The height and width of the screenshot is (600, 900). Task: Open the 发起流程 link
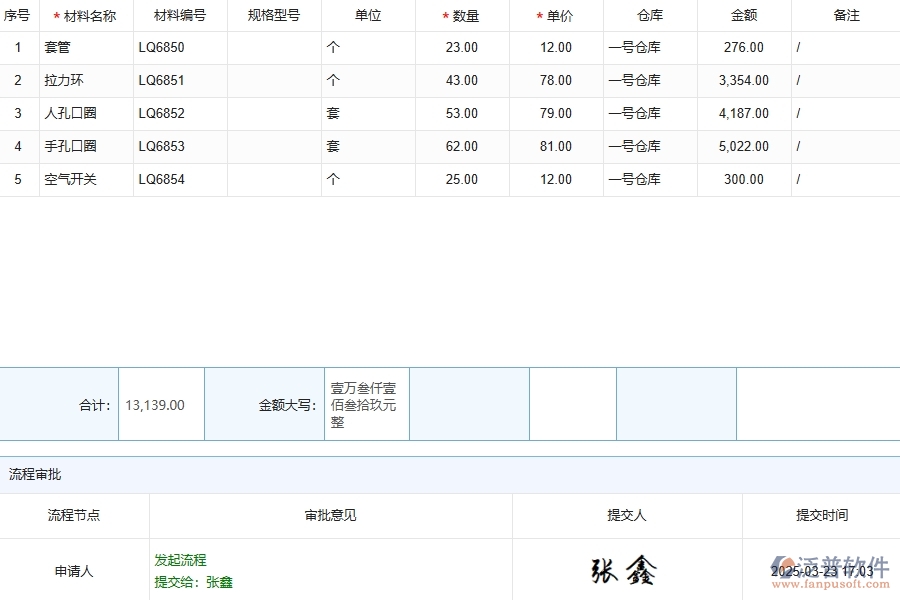[x=180, y=560]
